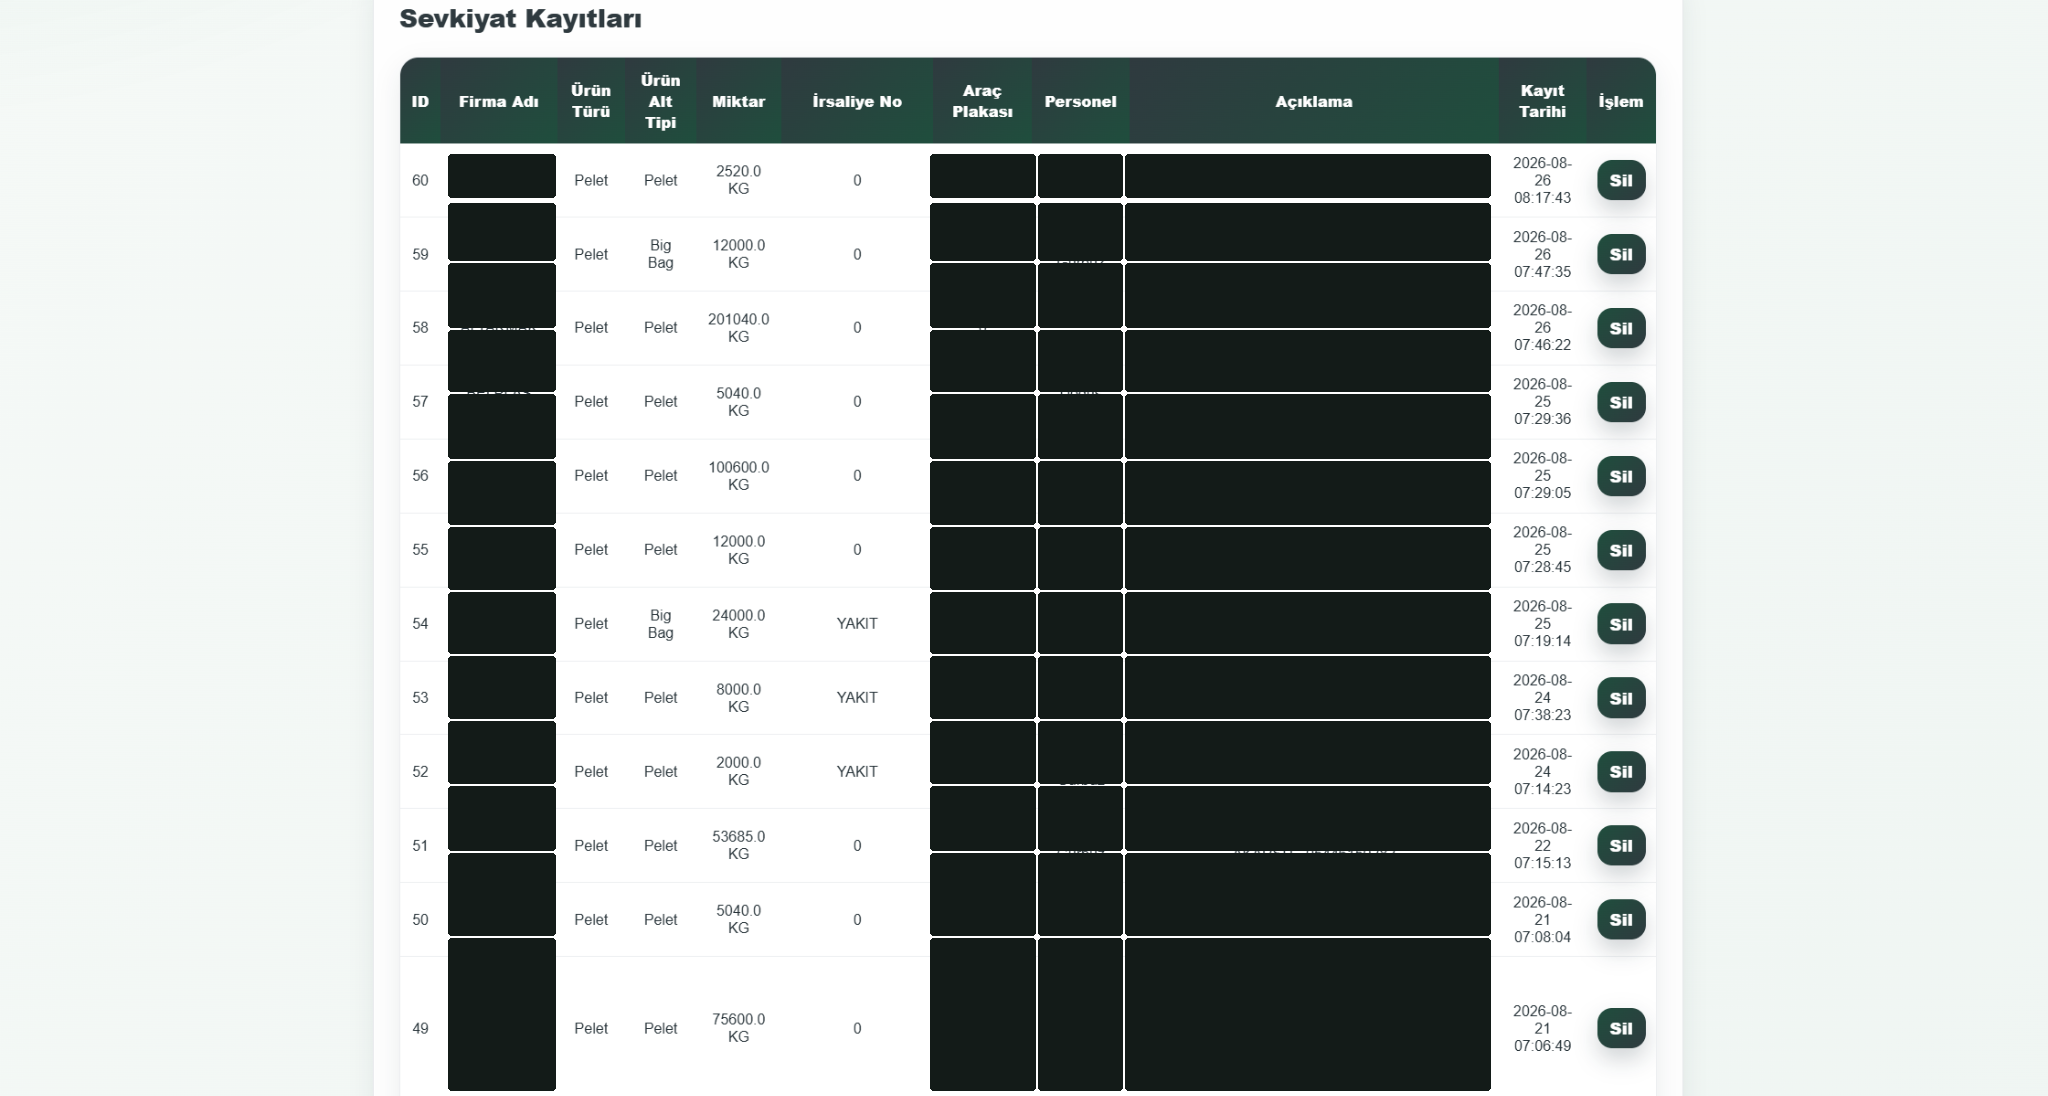Click the 2000.0 KG quantity cell
This screenshot has width=2048, height=1096.
coord(738,771)
